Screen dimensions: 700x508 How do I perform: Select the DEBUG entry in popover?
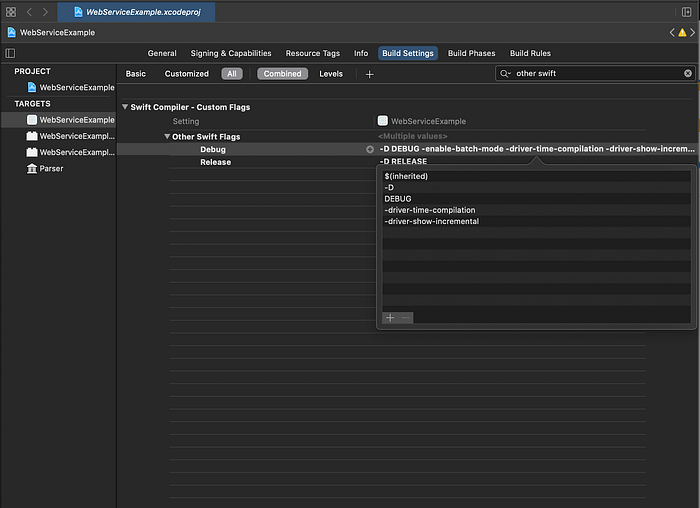(x=536, y=199)
